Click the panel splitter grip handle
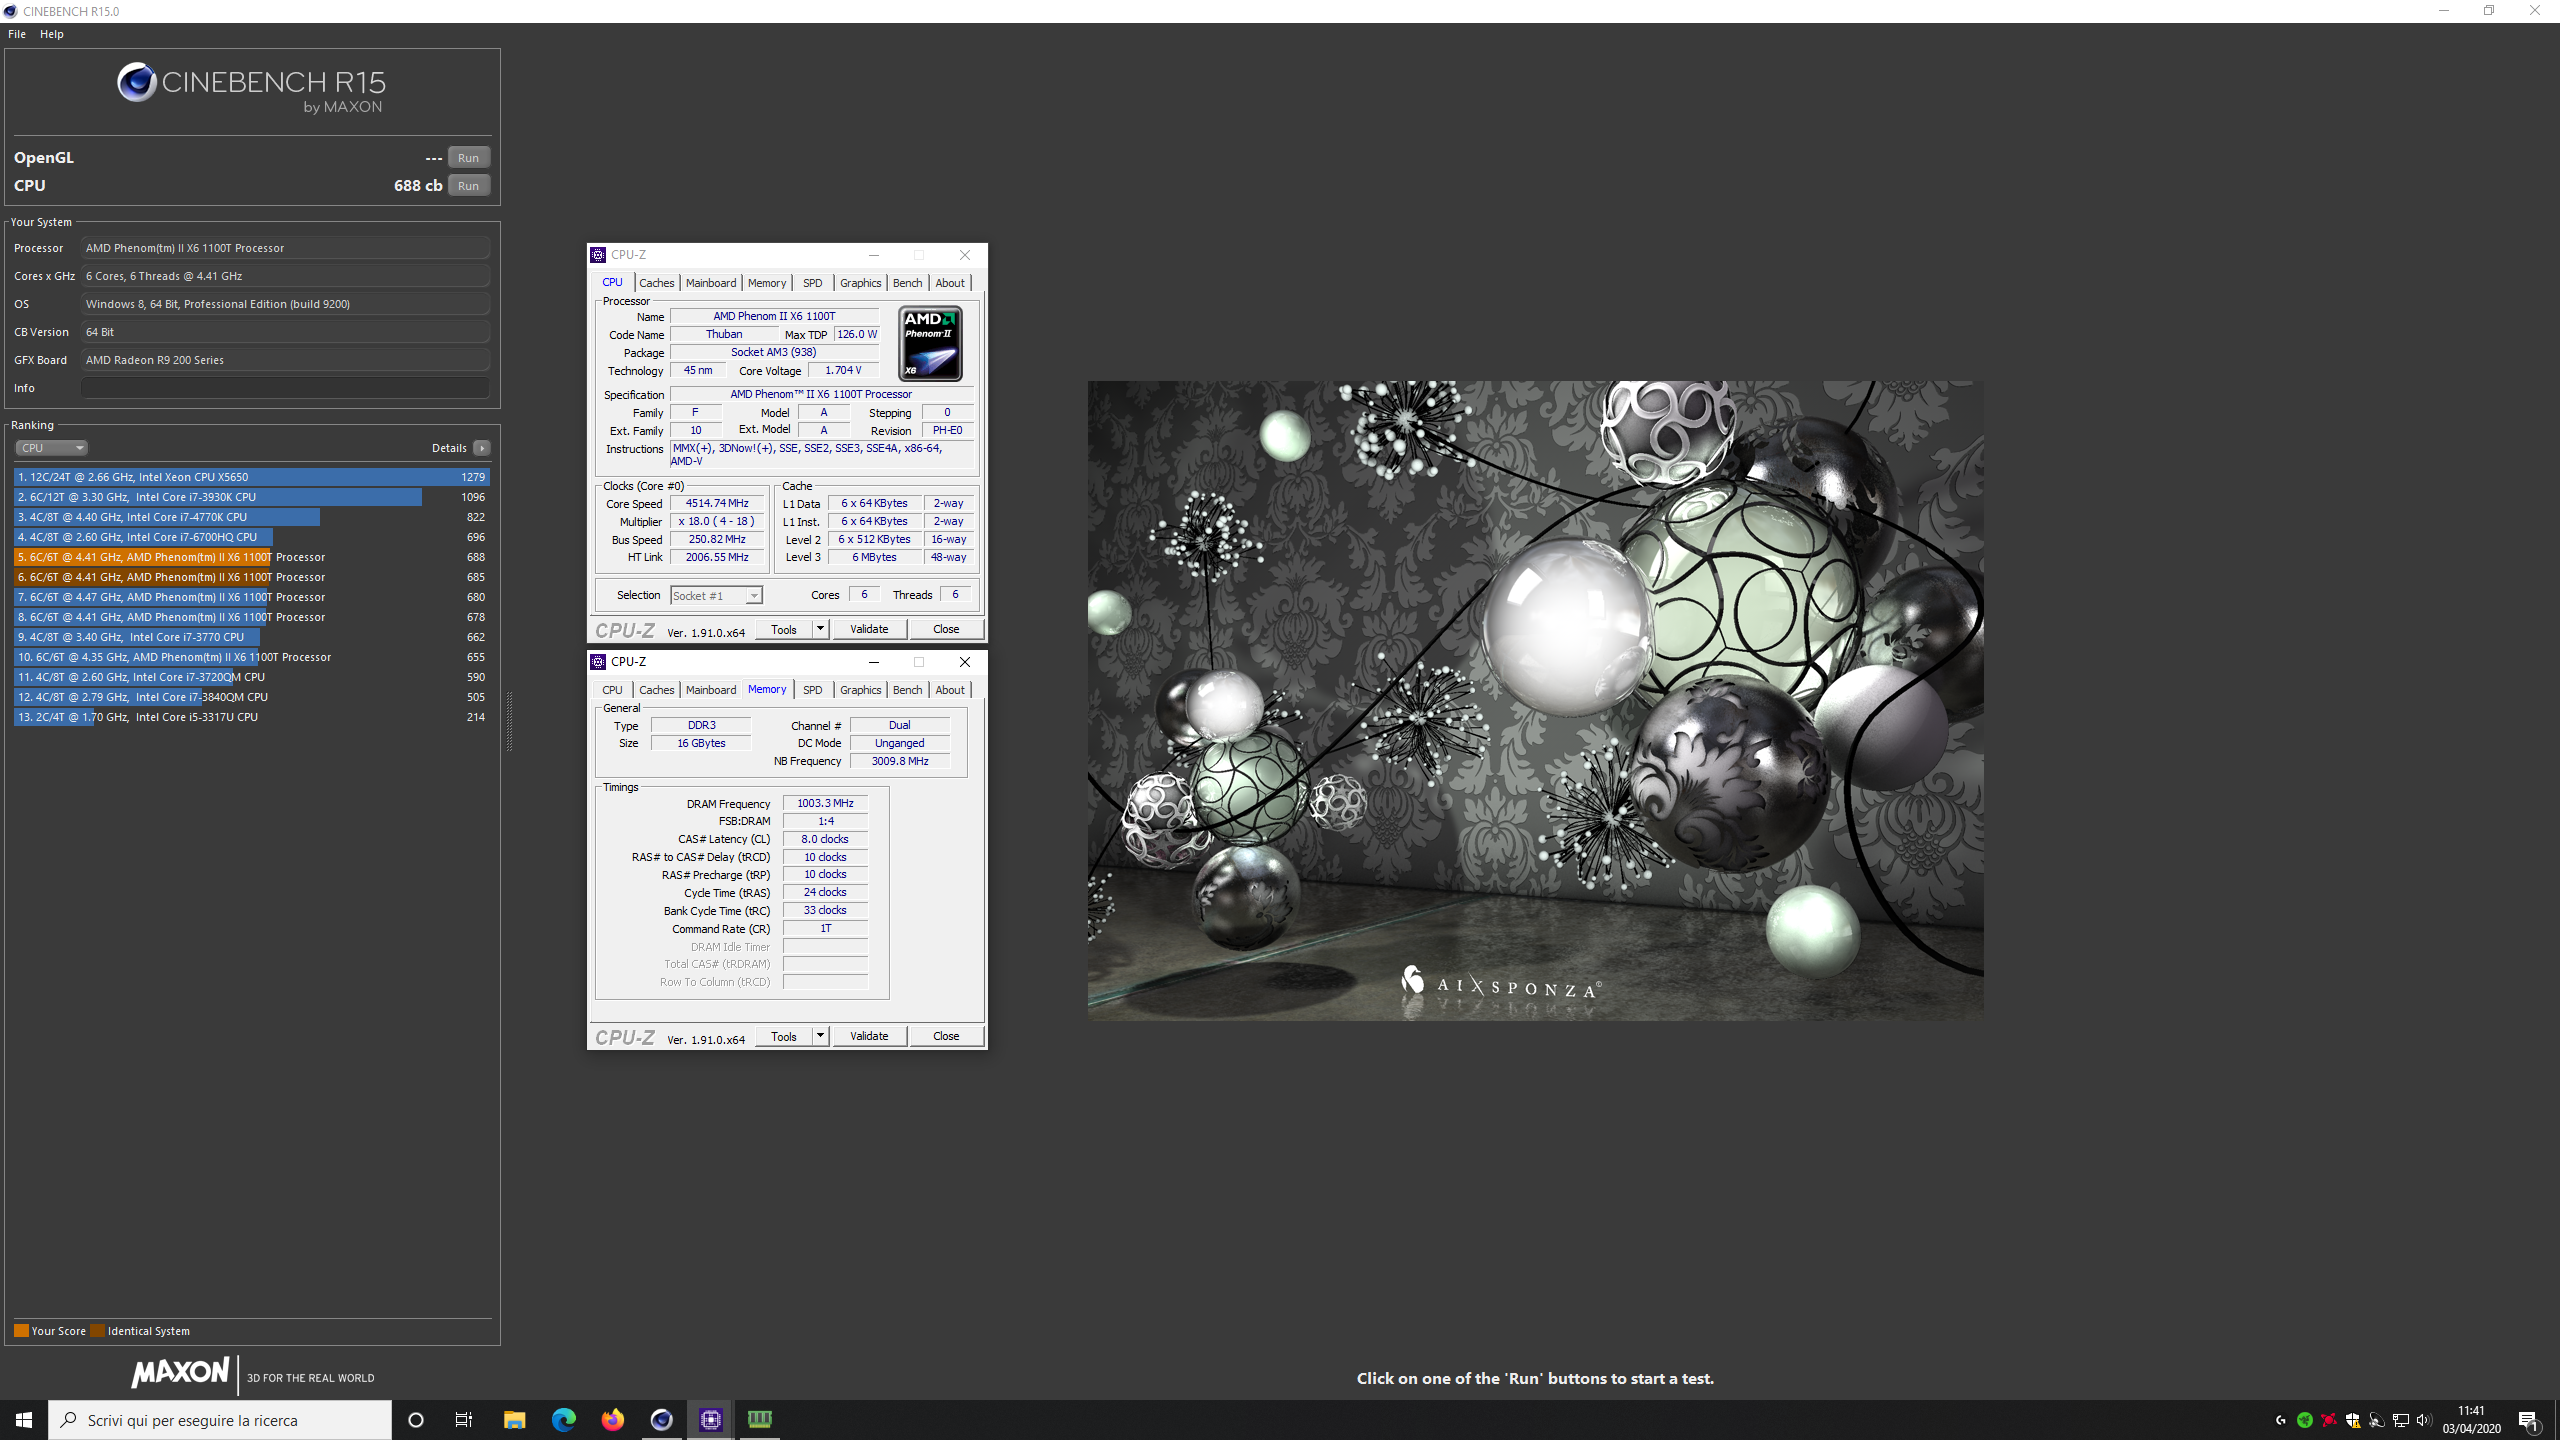The image size is (2560, 1440). pos(509,720)
